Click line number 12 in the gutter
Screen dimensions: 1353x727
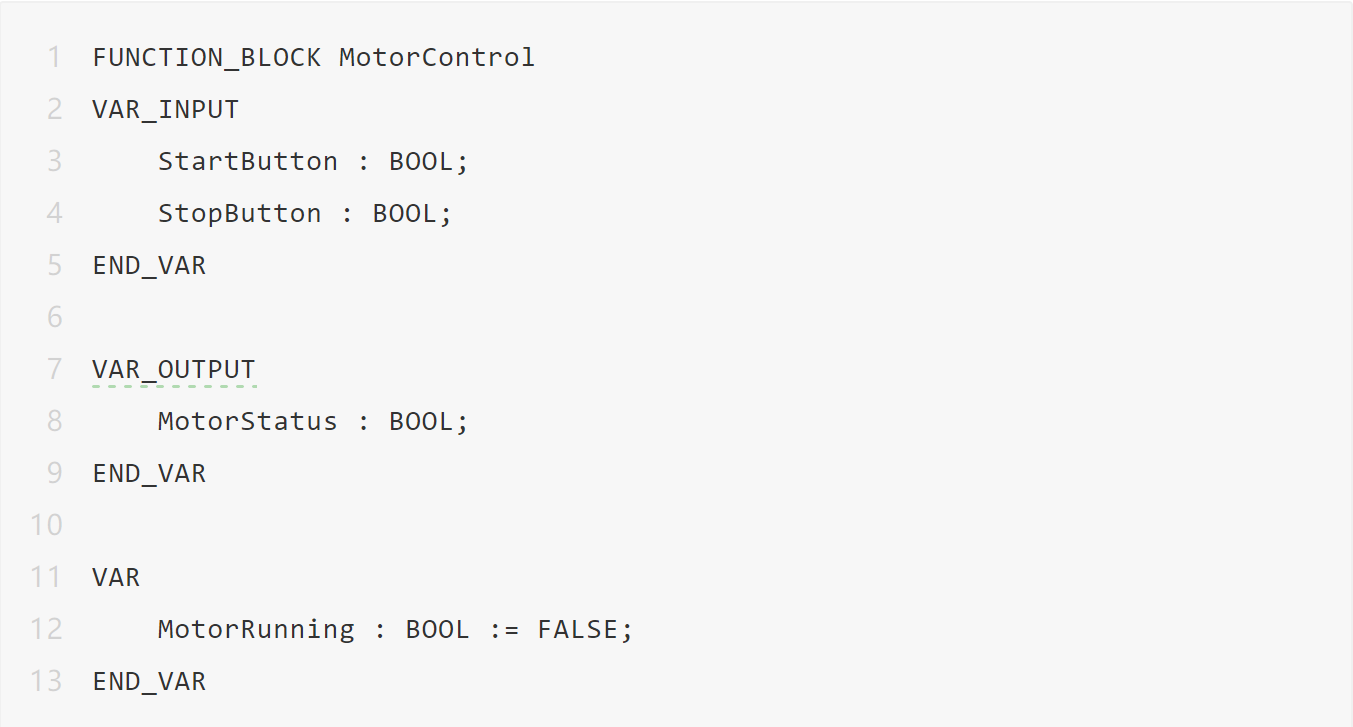pos(47,629)
